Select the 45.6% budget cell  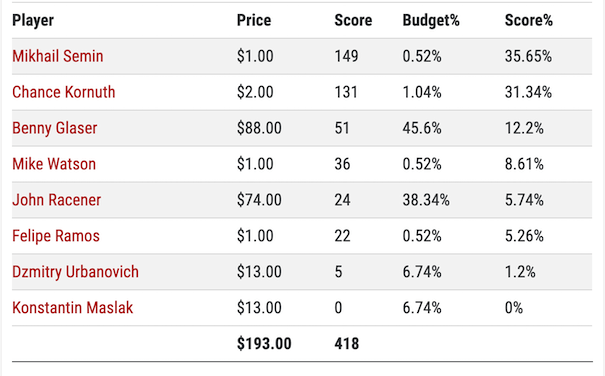[422, 128]
